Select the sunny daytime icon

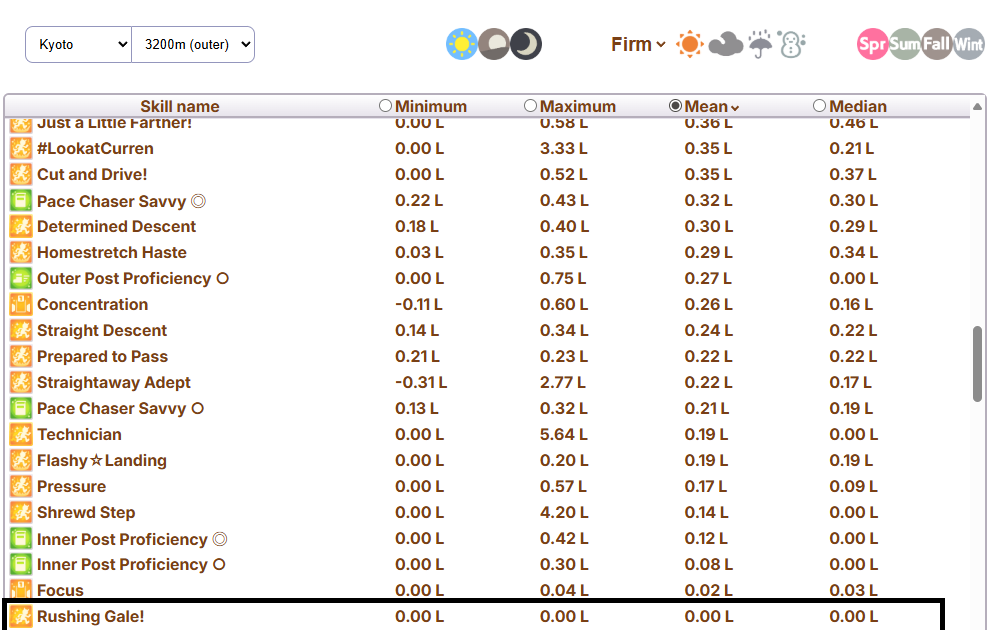click(x=461, y=44)
